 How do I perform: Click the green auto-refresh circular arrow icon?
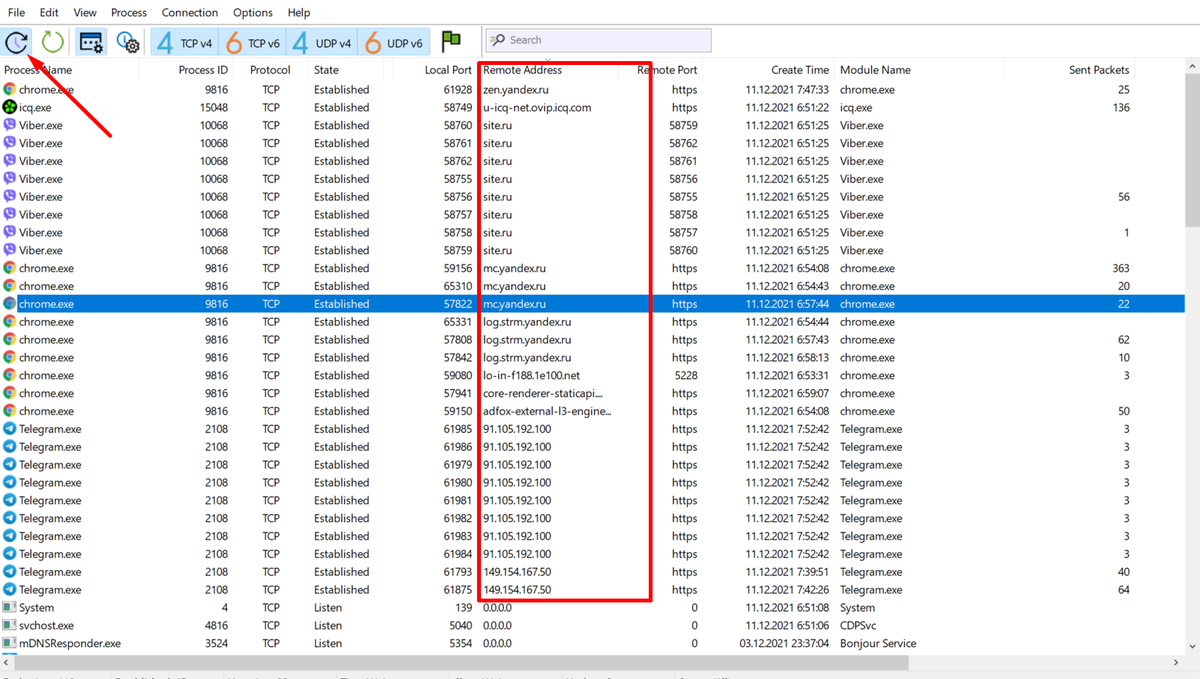tap(53, 42)
